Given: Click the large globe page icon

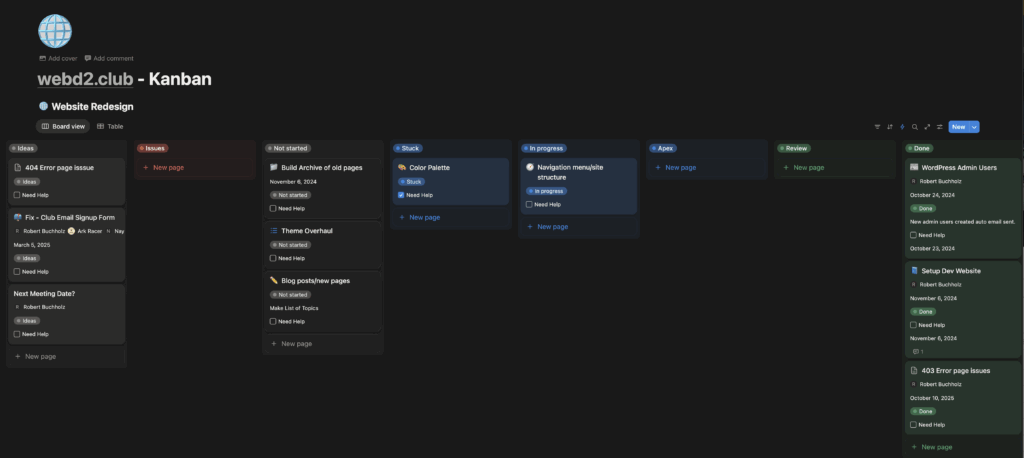Looking at the screenshot, I should [x=55, y=30].
